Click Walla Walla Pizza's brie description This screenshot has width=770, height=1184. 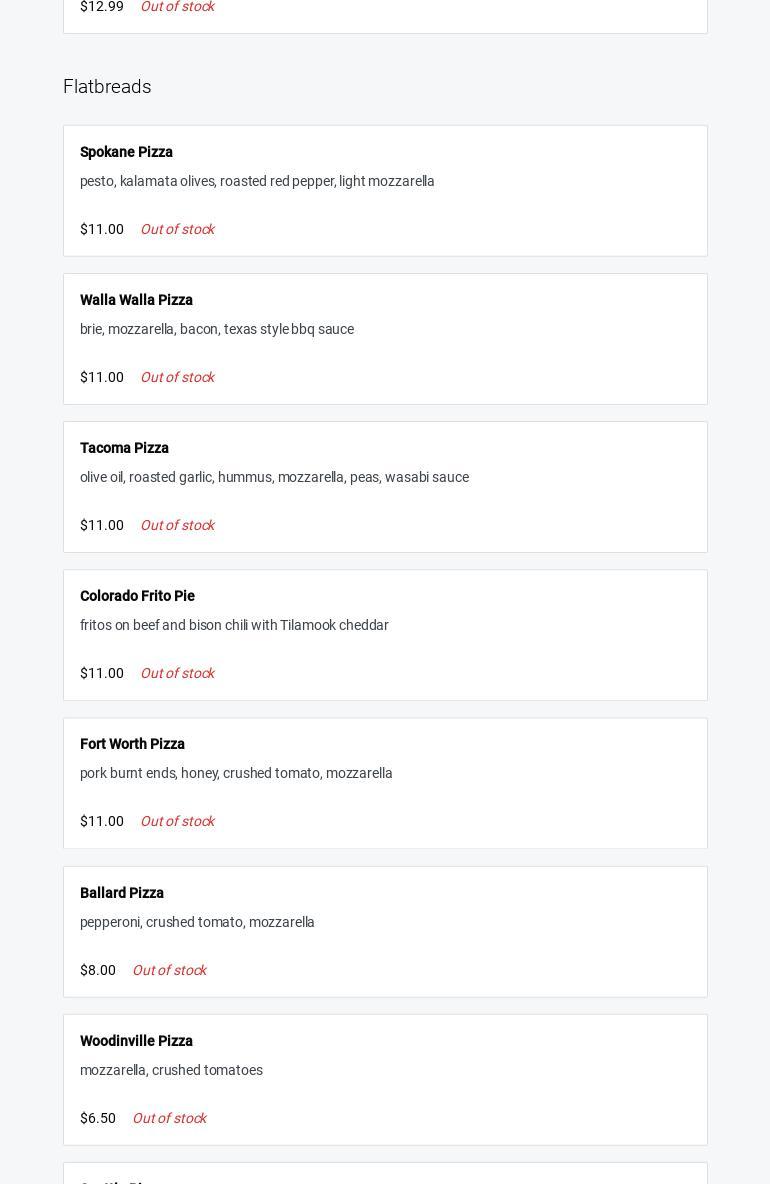coord(217,329)
